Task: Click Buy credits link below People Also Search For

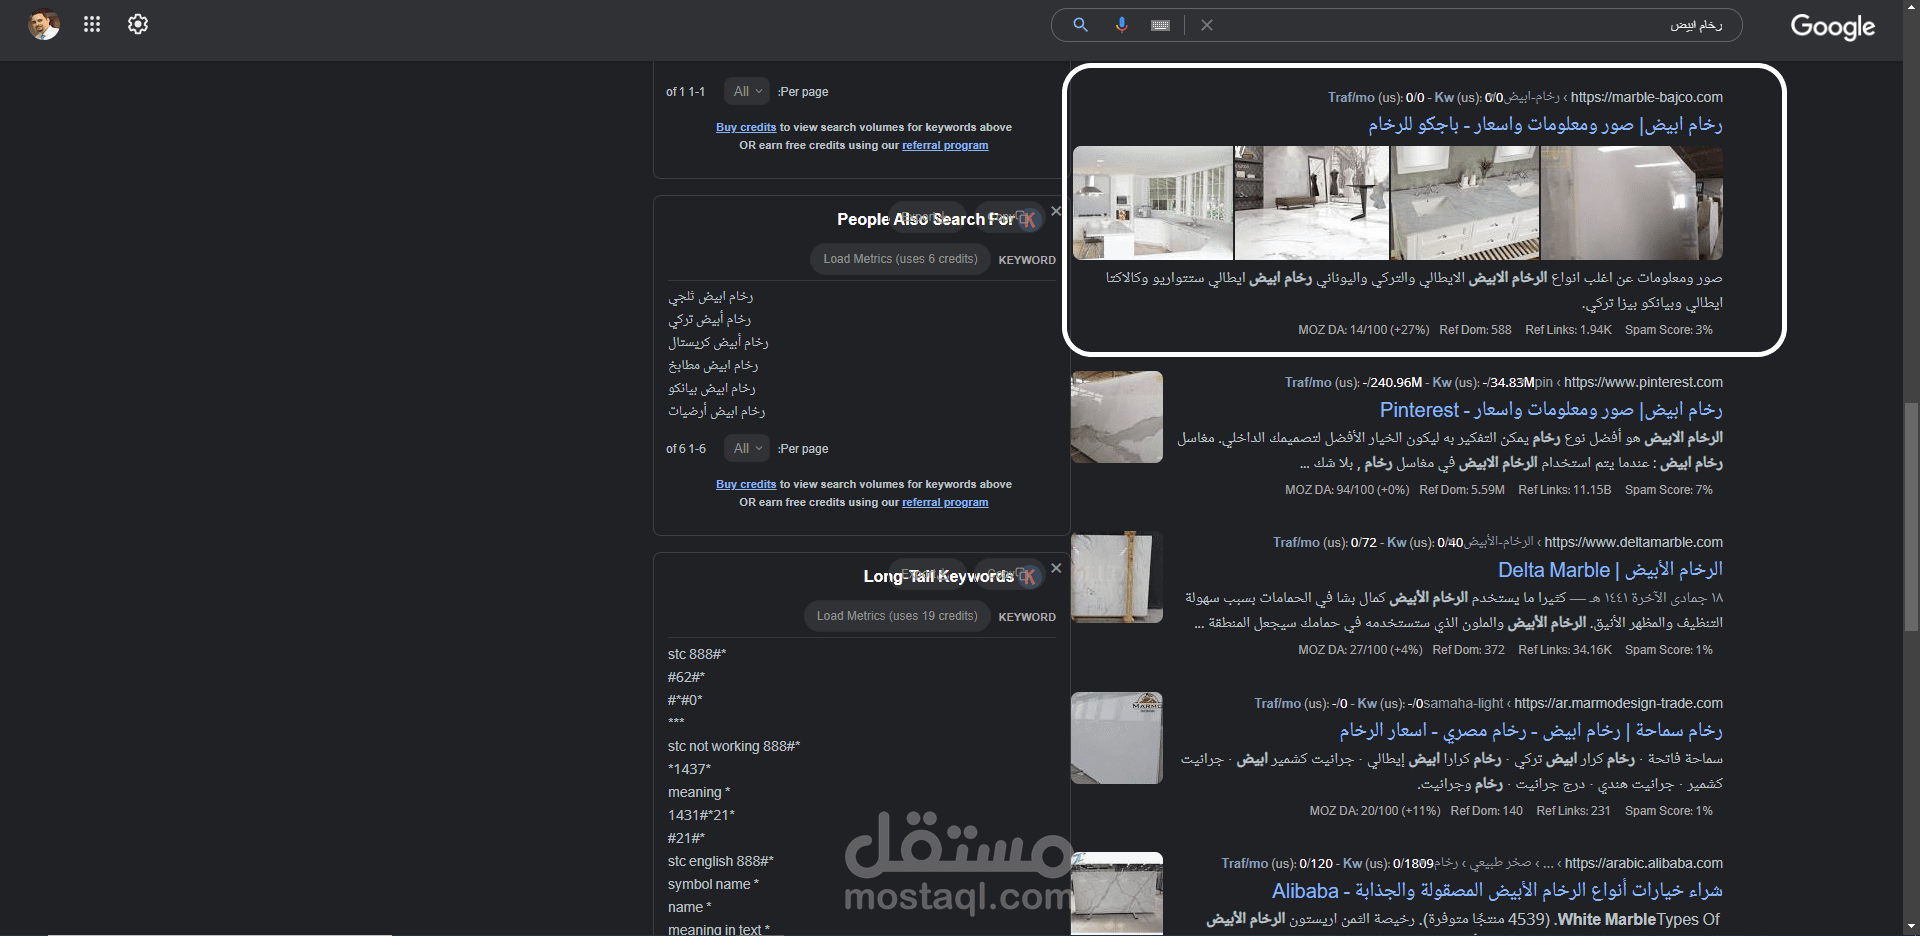Action: 746,484
